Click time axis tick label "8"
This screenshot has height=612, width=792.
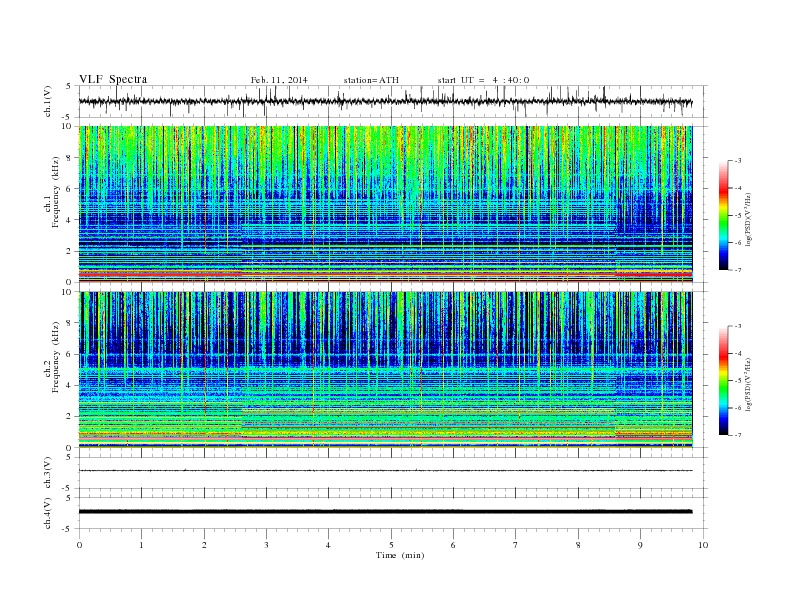(x=578, y=545)
